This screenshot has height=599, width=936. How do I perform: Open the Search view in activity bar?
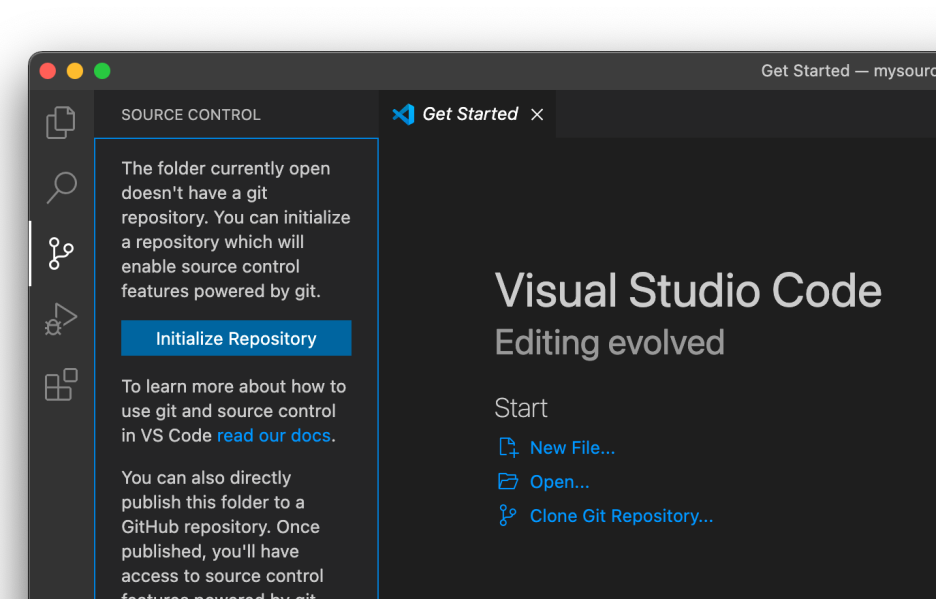61,188
